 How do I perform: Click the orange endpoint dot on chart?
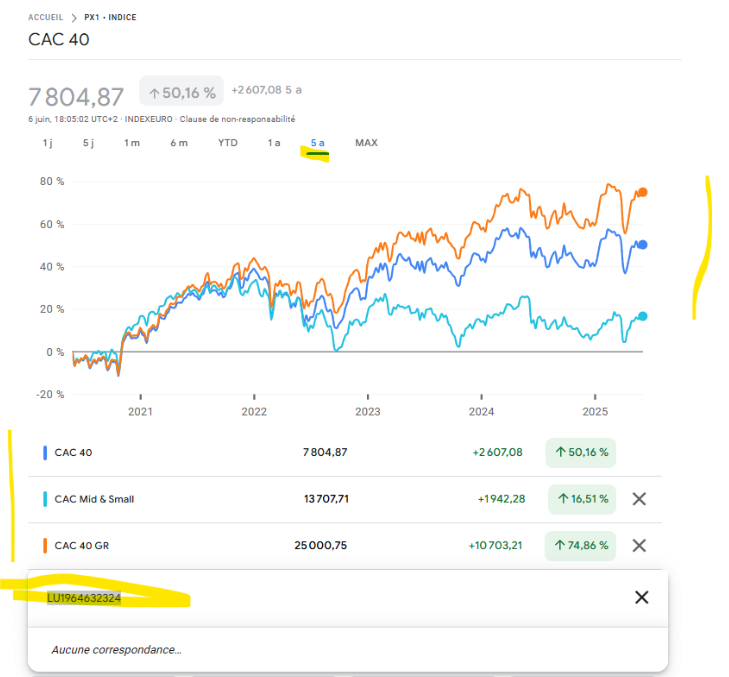(x=643, y=192)
